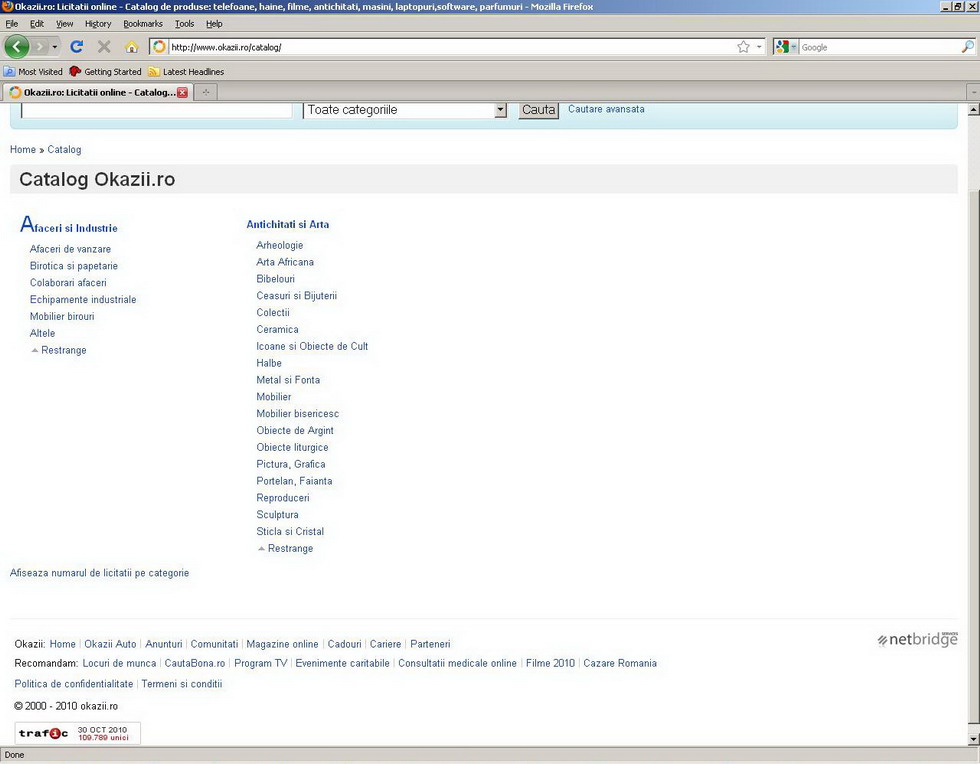The width and height of the screenshot is (980, 764).
Task: Go to the Firefox Home page icon
Action: click(131, 47)
